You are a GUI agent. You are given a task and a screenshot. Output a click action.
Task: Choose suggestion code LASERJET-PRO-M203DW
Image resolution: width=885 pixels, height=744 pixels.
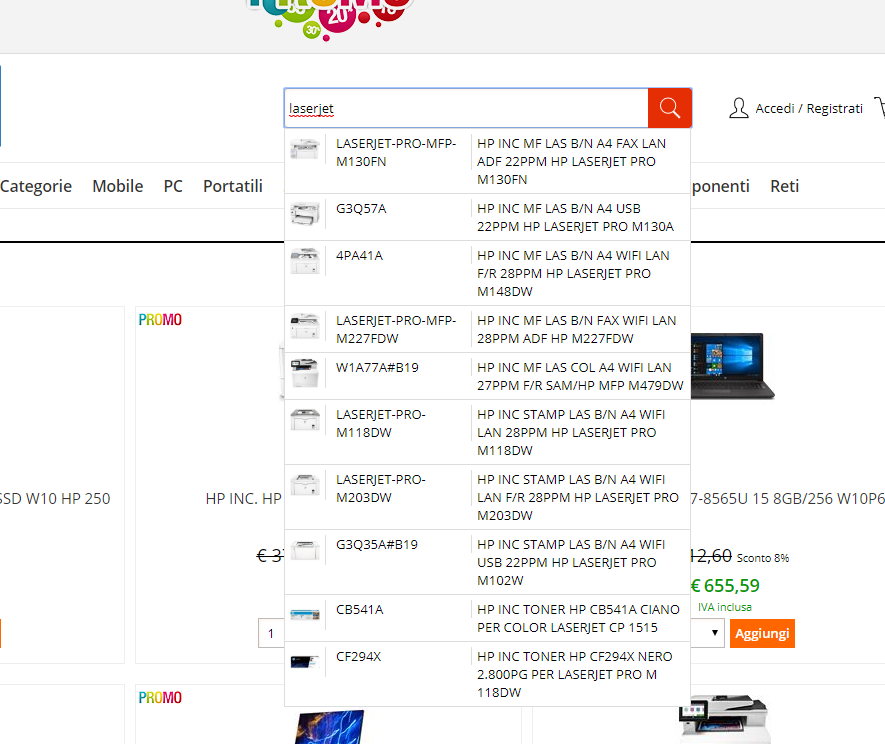click(380, 488)
